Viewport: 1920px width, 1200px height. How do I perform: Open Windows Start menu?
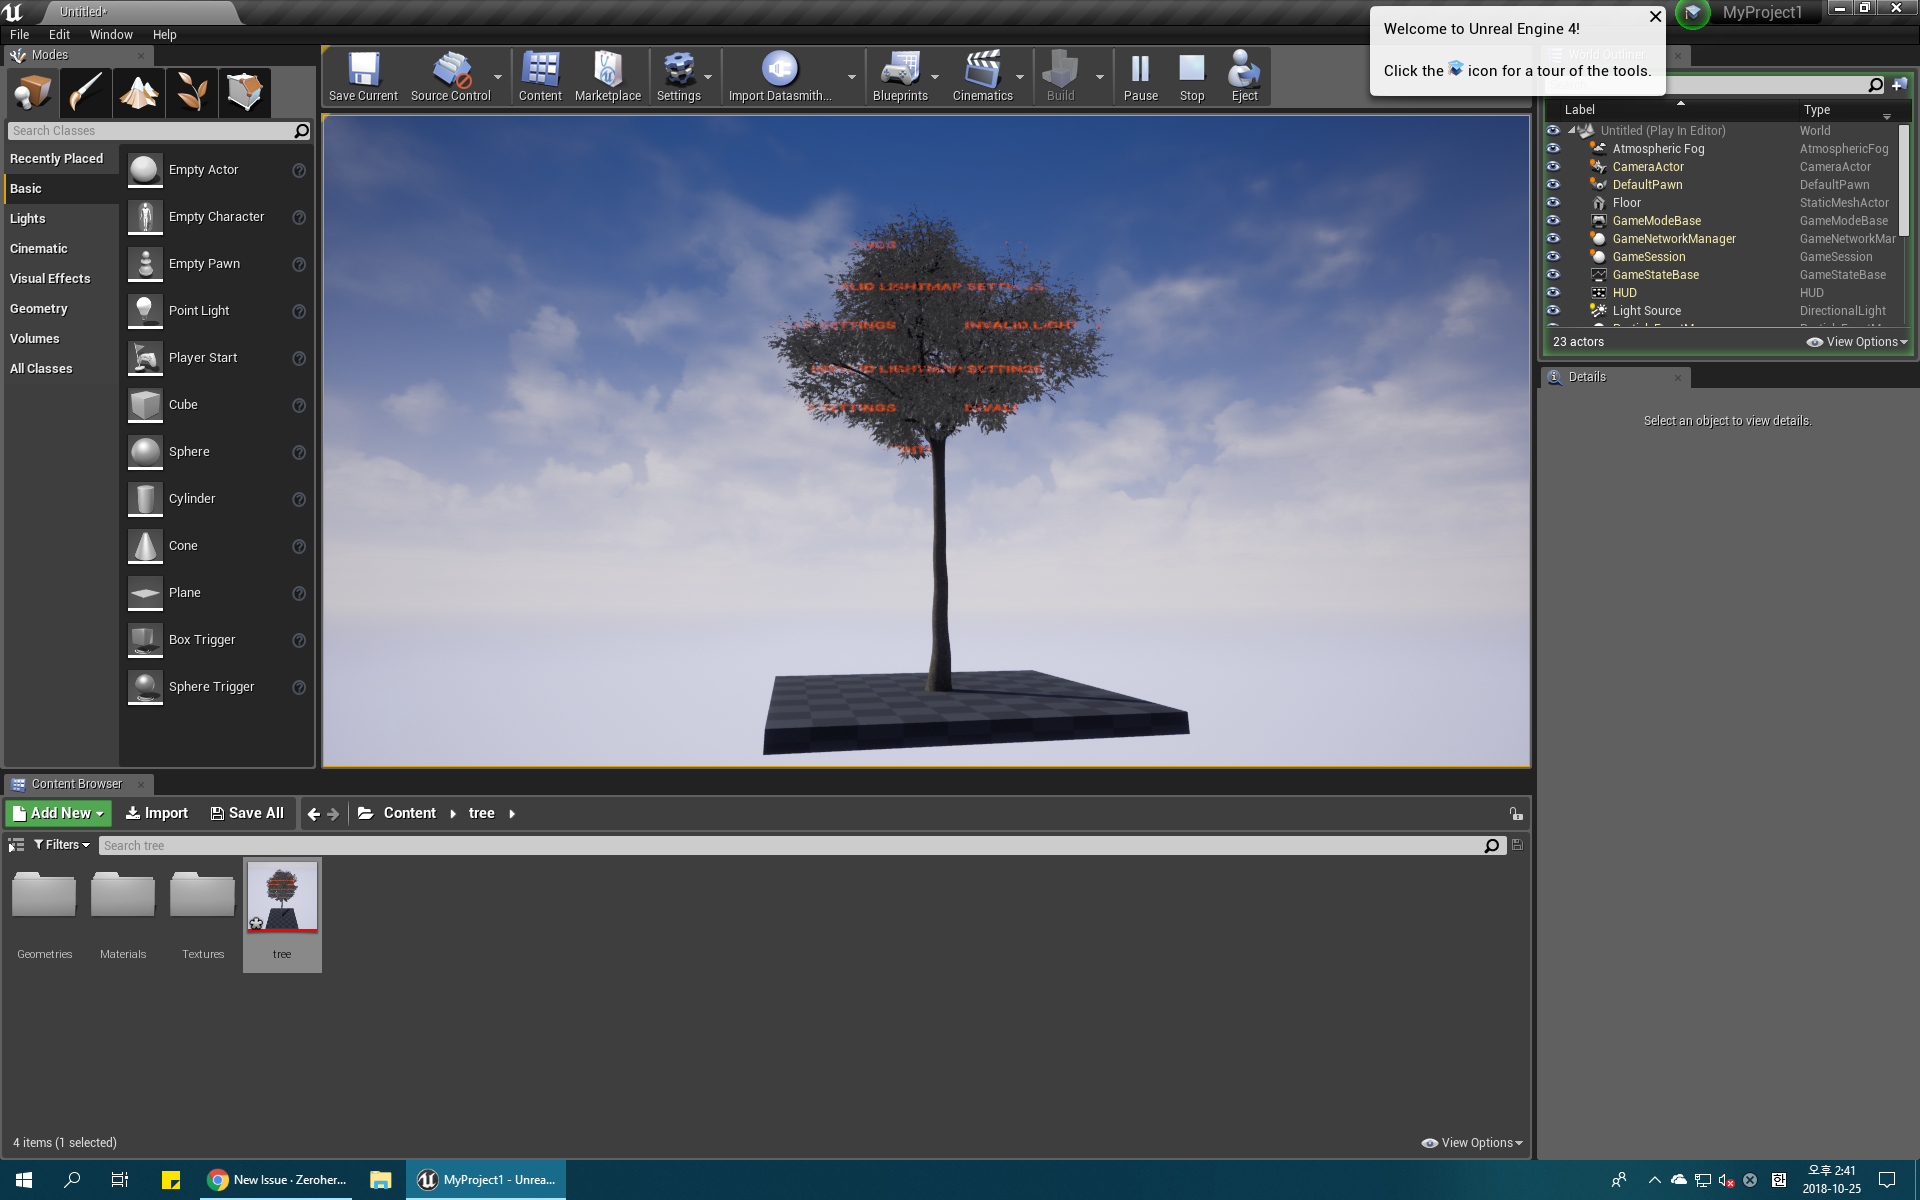[x=24, y=1180]
